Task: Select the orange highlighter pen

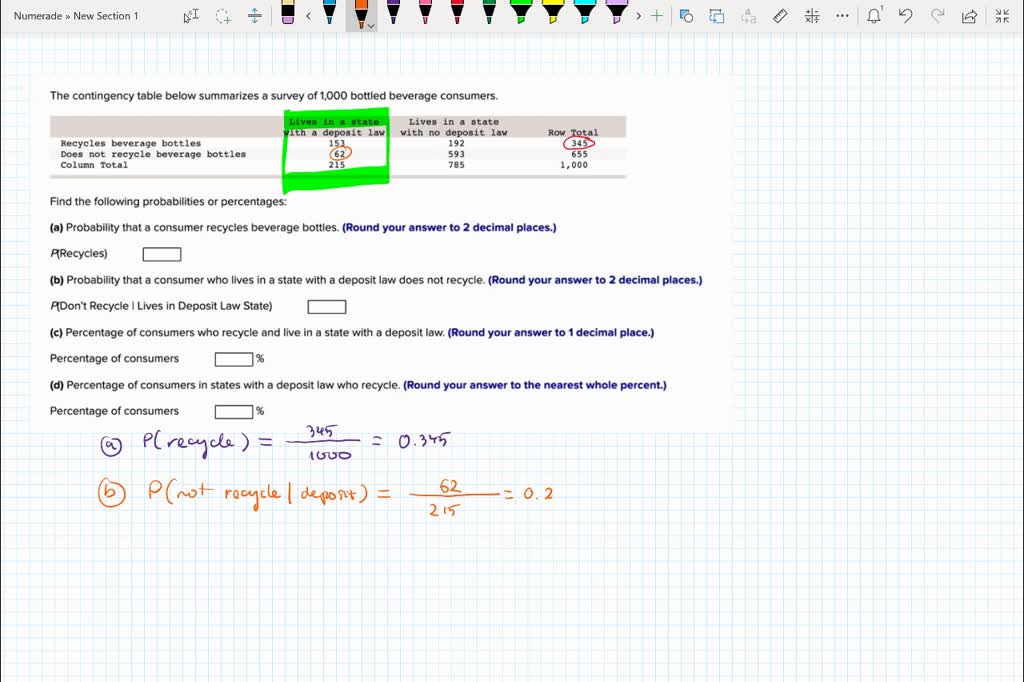Action: [x=361, y=15]
